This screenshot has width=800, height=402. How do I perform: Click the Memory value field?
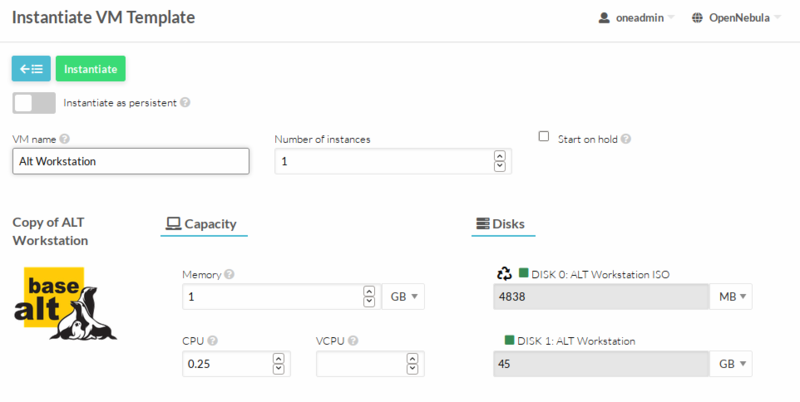[281, 296]
